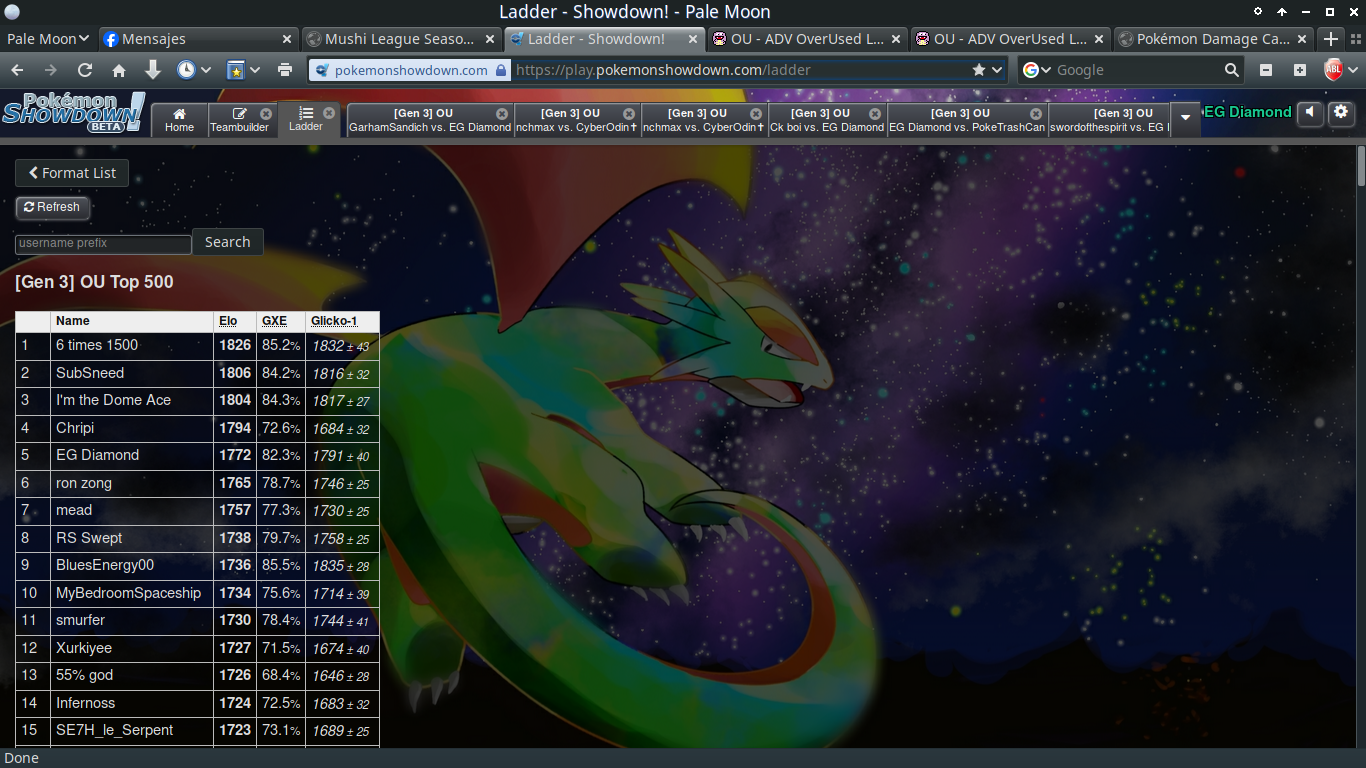Close the Ladder Showdown tab

pyautogui.click(x=329, y=113)
